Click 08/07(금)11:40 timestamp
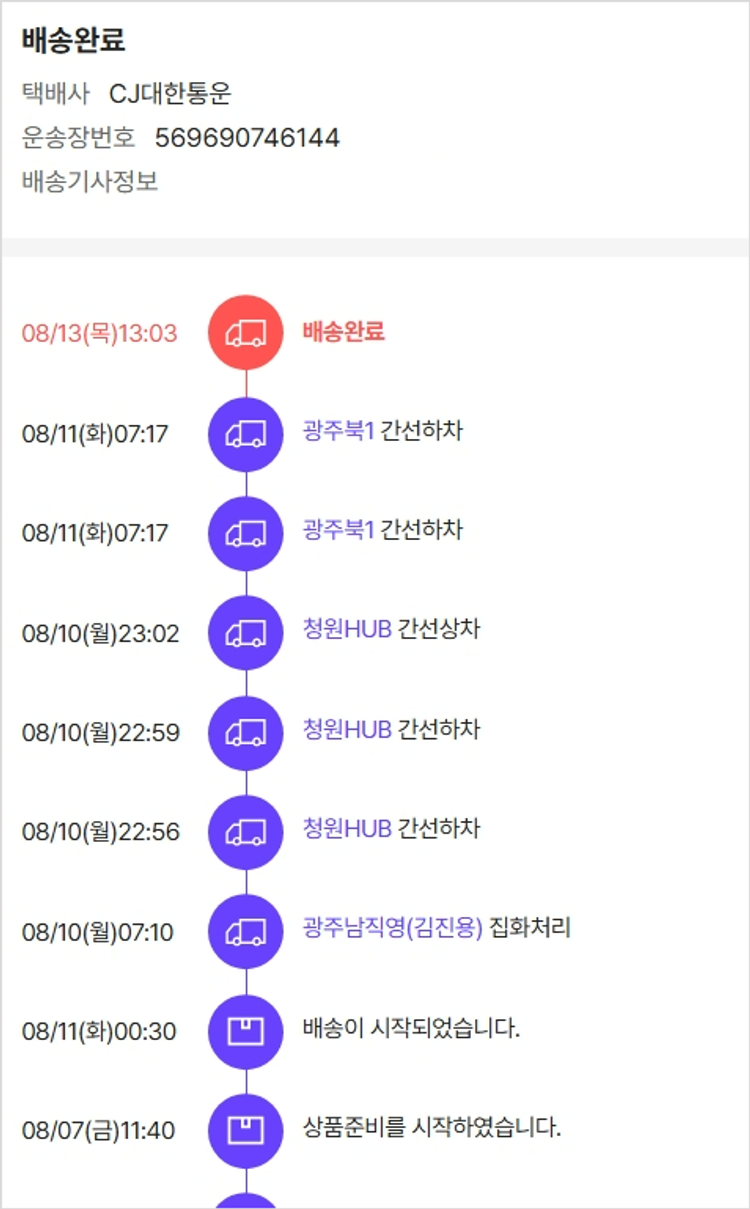The height and width of the screenshot is (1209, 750). point(98,1131)
